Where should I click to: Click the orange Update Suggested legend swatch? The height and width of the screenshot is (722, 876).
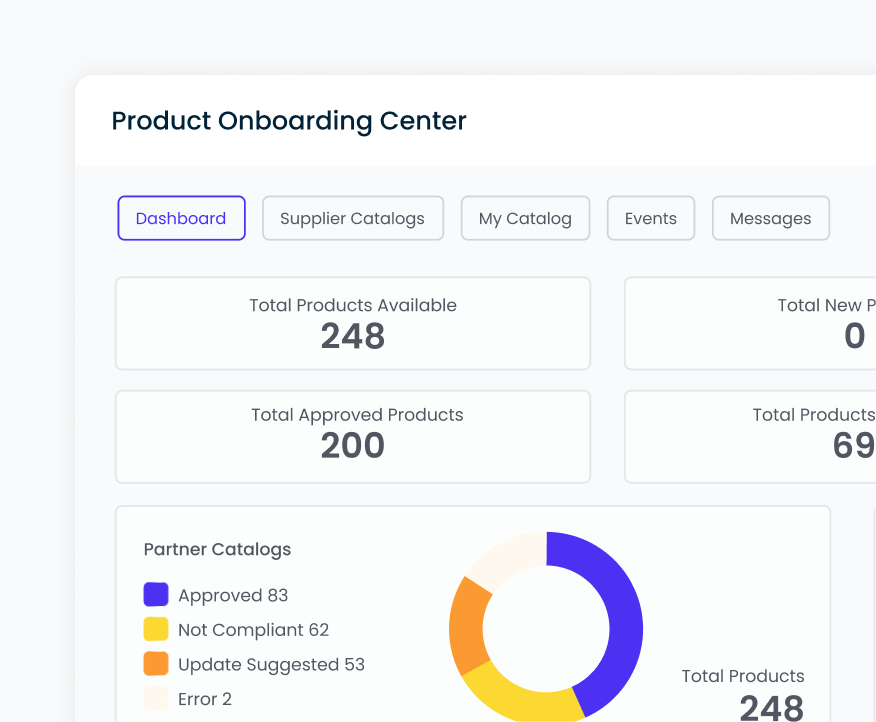pyautogui.click(x=155, y=664)
